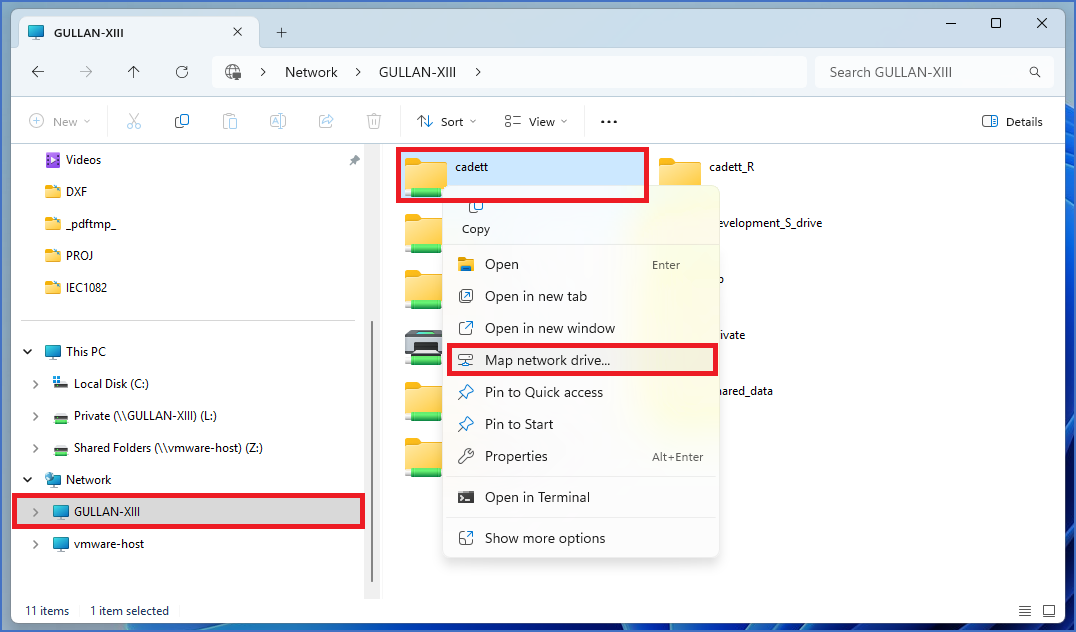Screen dimensions: 1076x632
Task: Switch to details view in status bar
Action: [x=1024, y=610]
